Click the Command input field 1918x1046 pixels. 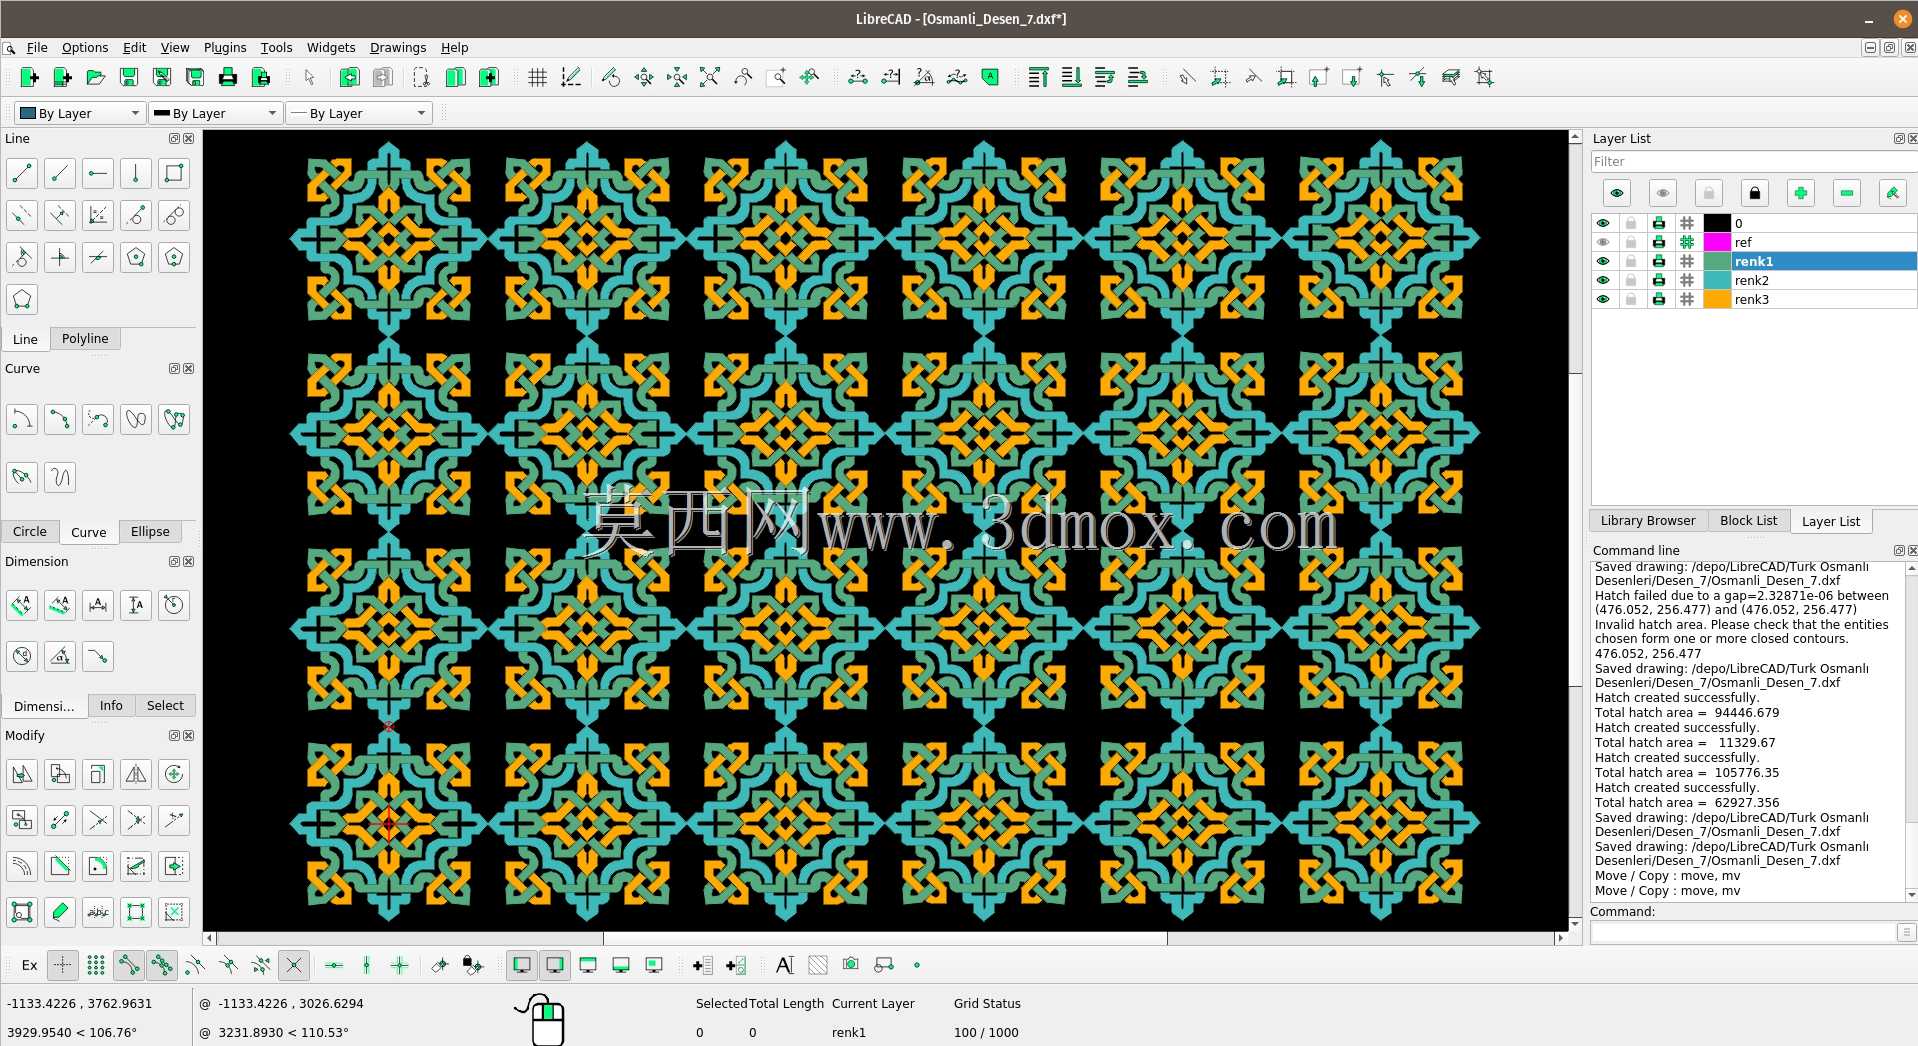tap(1745, 932)
